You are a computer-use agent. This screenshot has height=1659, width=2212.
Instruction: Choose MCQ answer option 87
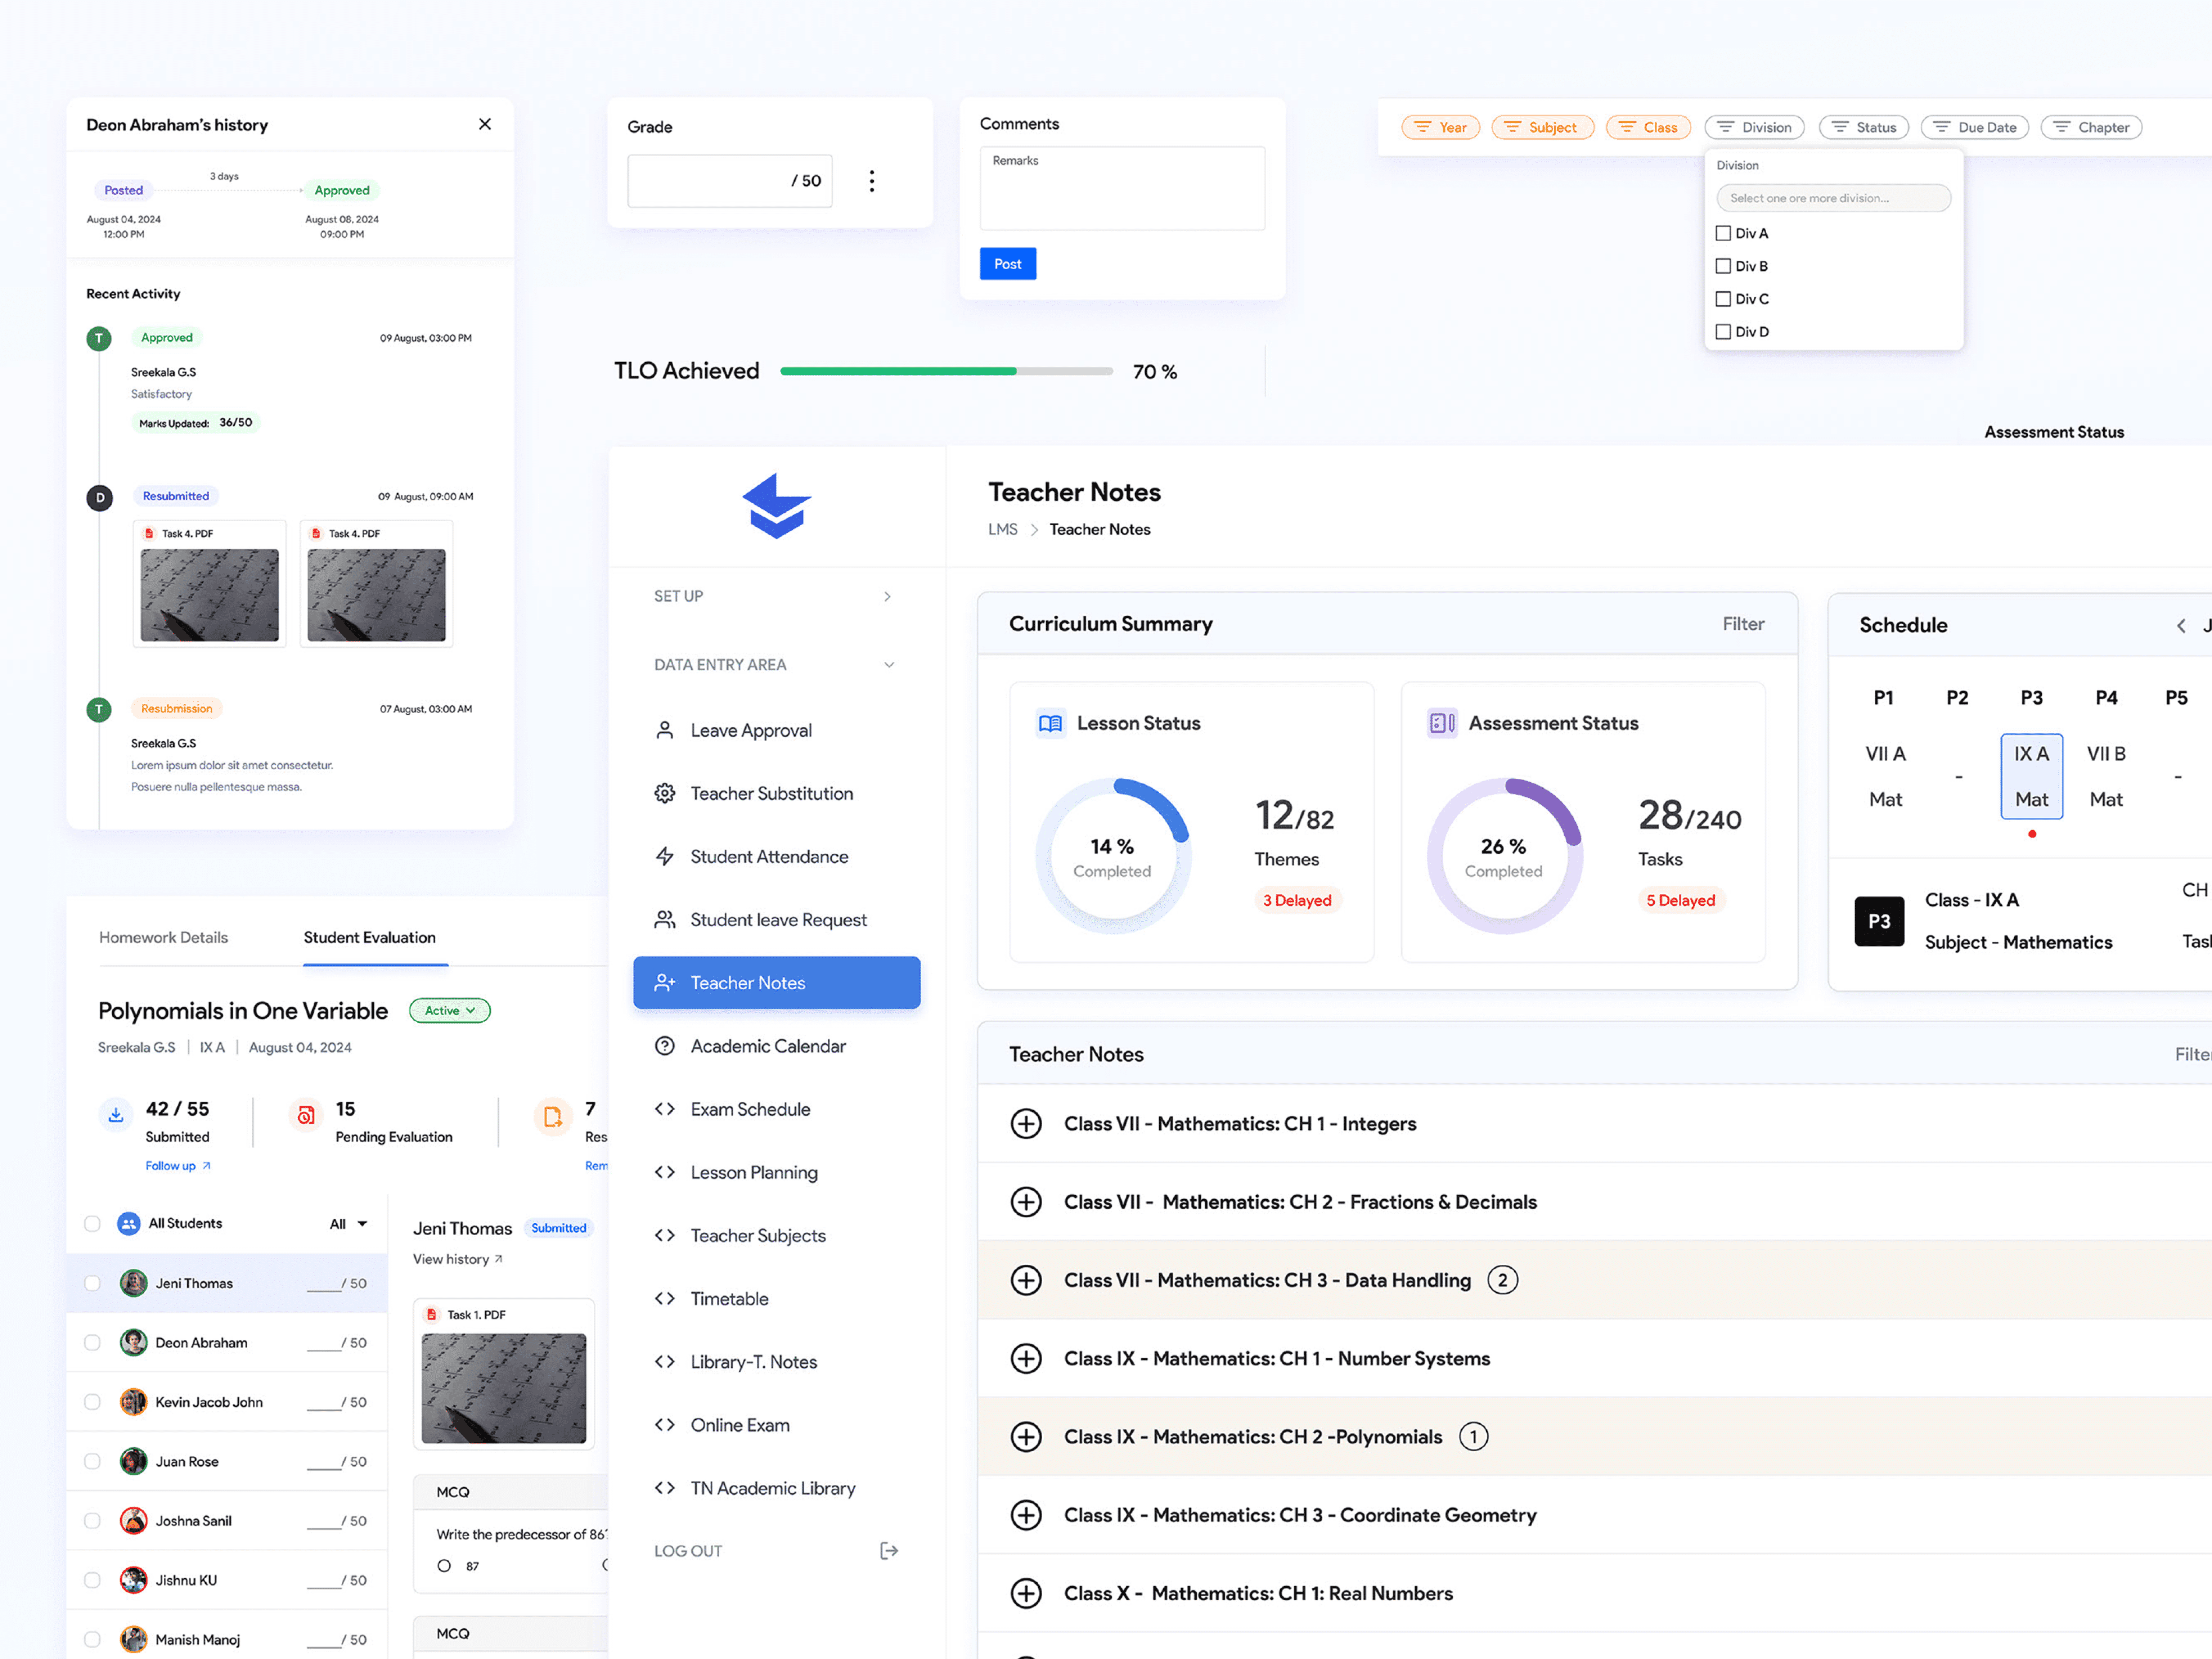pyautogui.click(x=444, y=1566)
